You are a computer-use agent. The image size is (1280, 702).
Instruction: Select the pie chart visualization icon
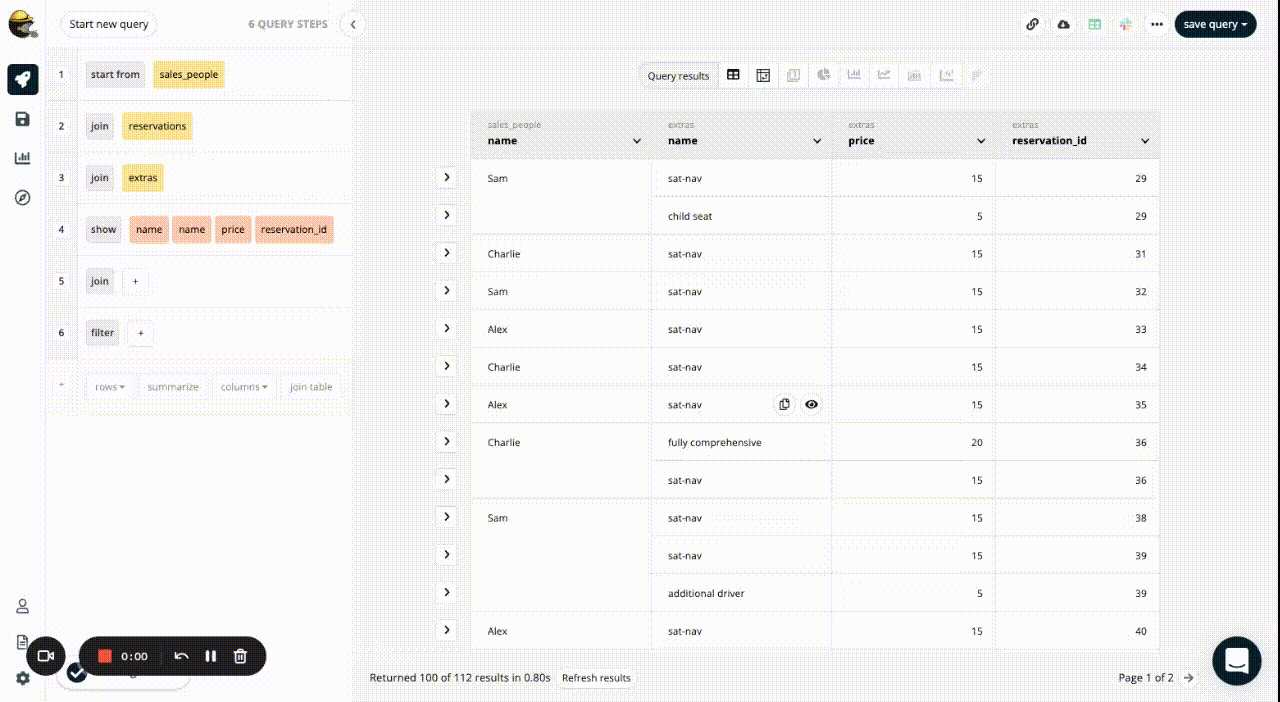pyautogui.click(x=824, y=75)
